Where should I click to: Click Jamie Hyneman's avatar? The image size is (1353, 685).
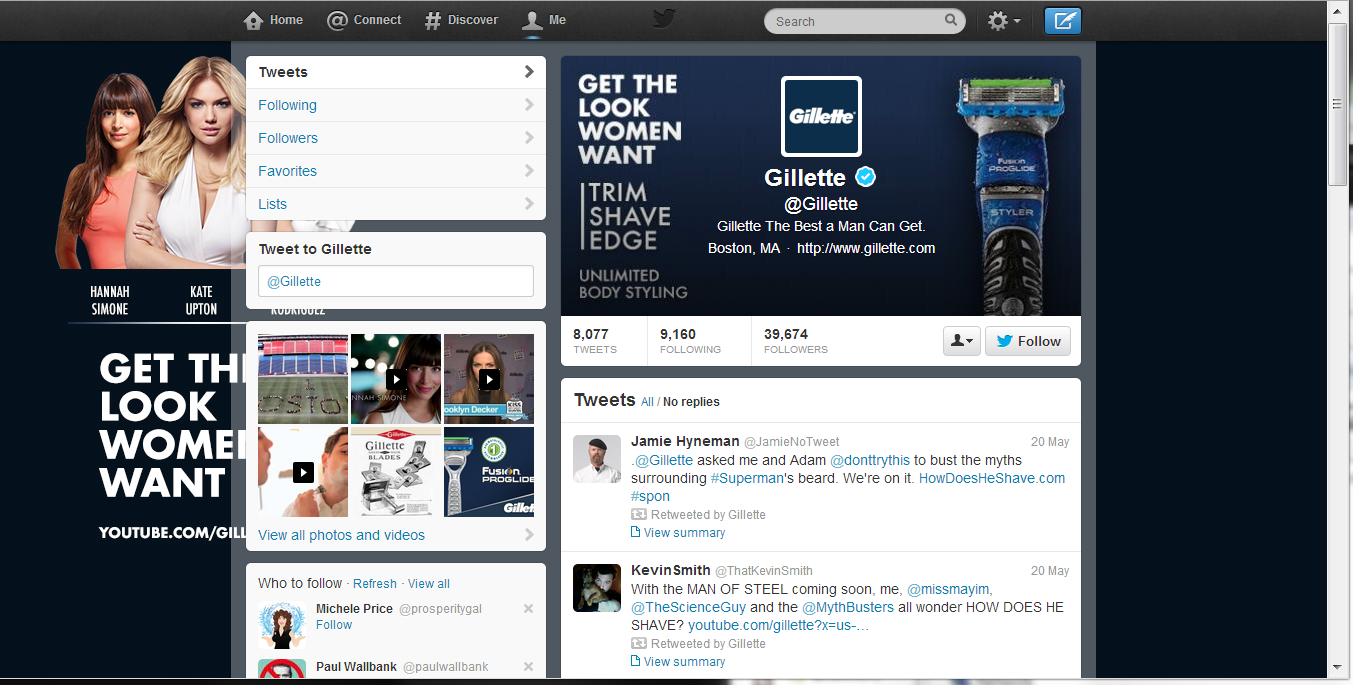597,459
